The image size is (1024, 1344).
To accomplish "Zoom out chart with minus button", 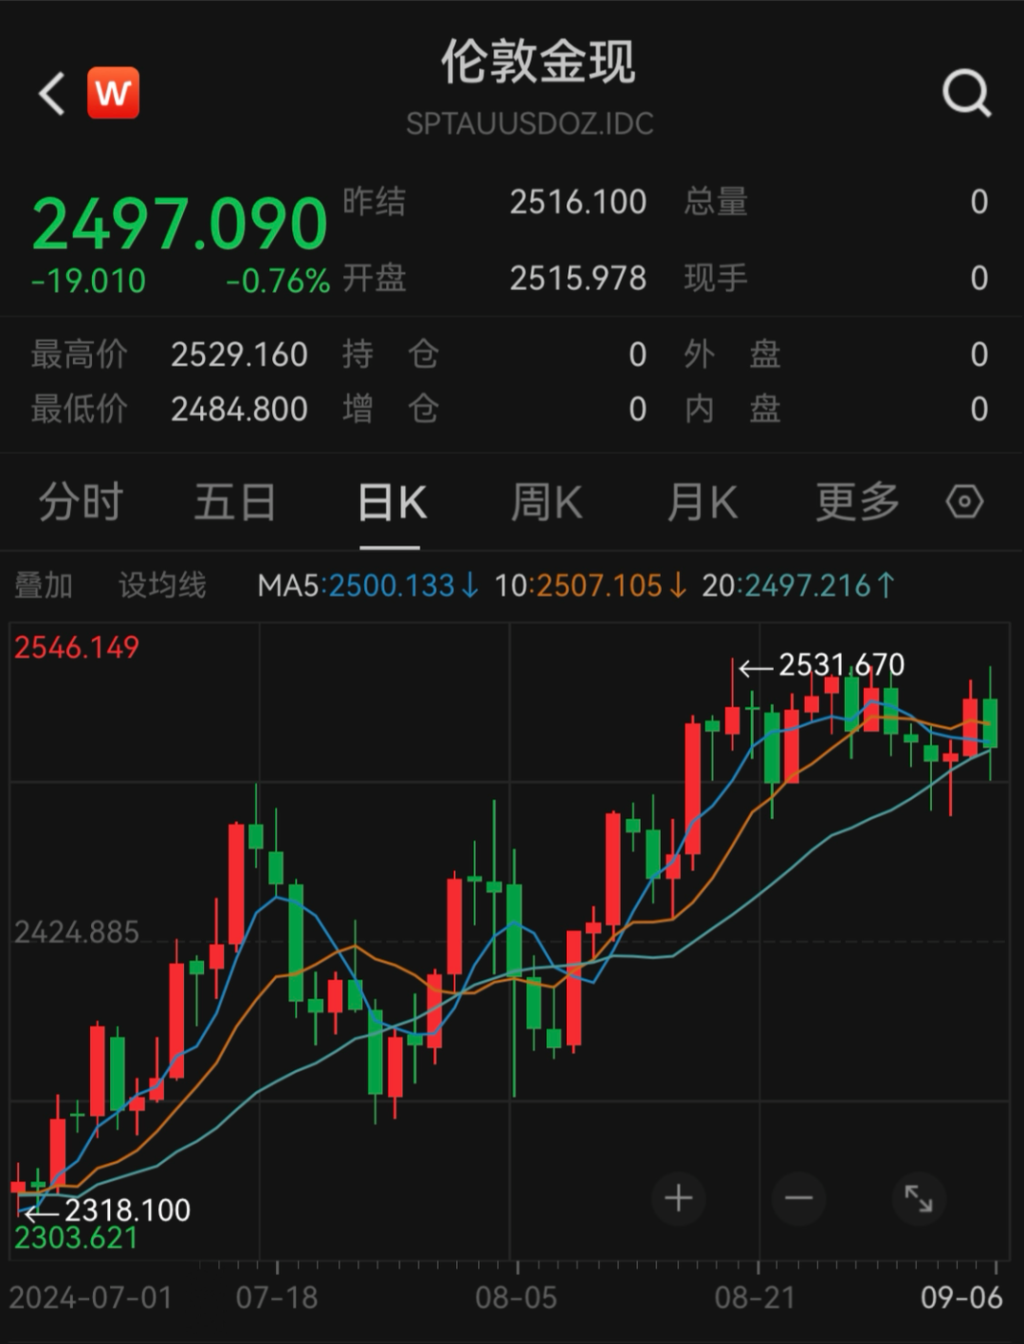I will (798, 1198).
